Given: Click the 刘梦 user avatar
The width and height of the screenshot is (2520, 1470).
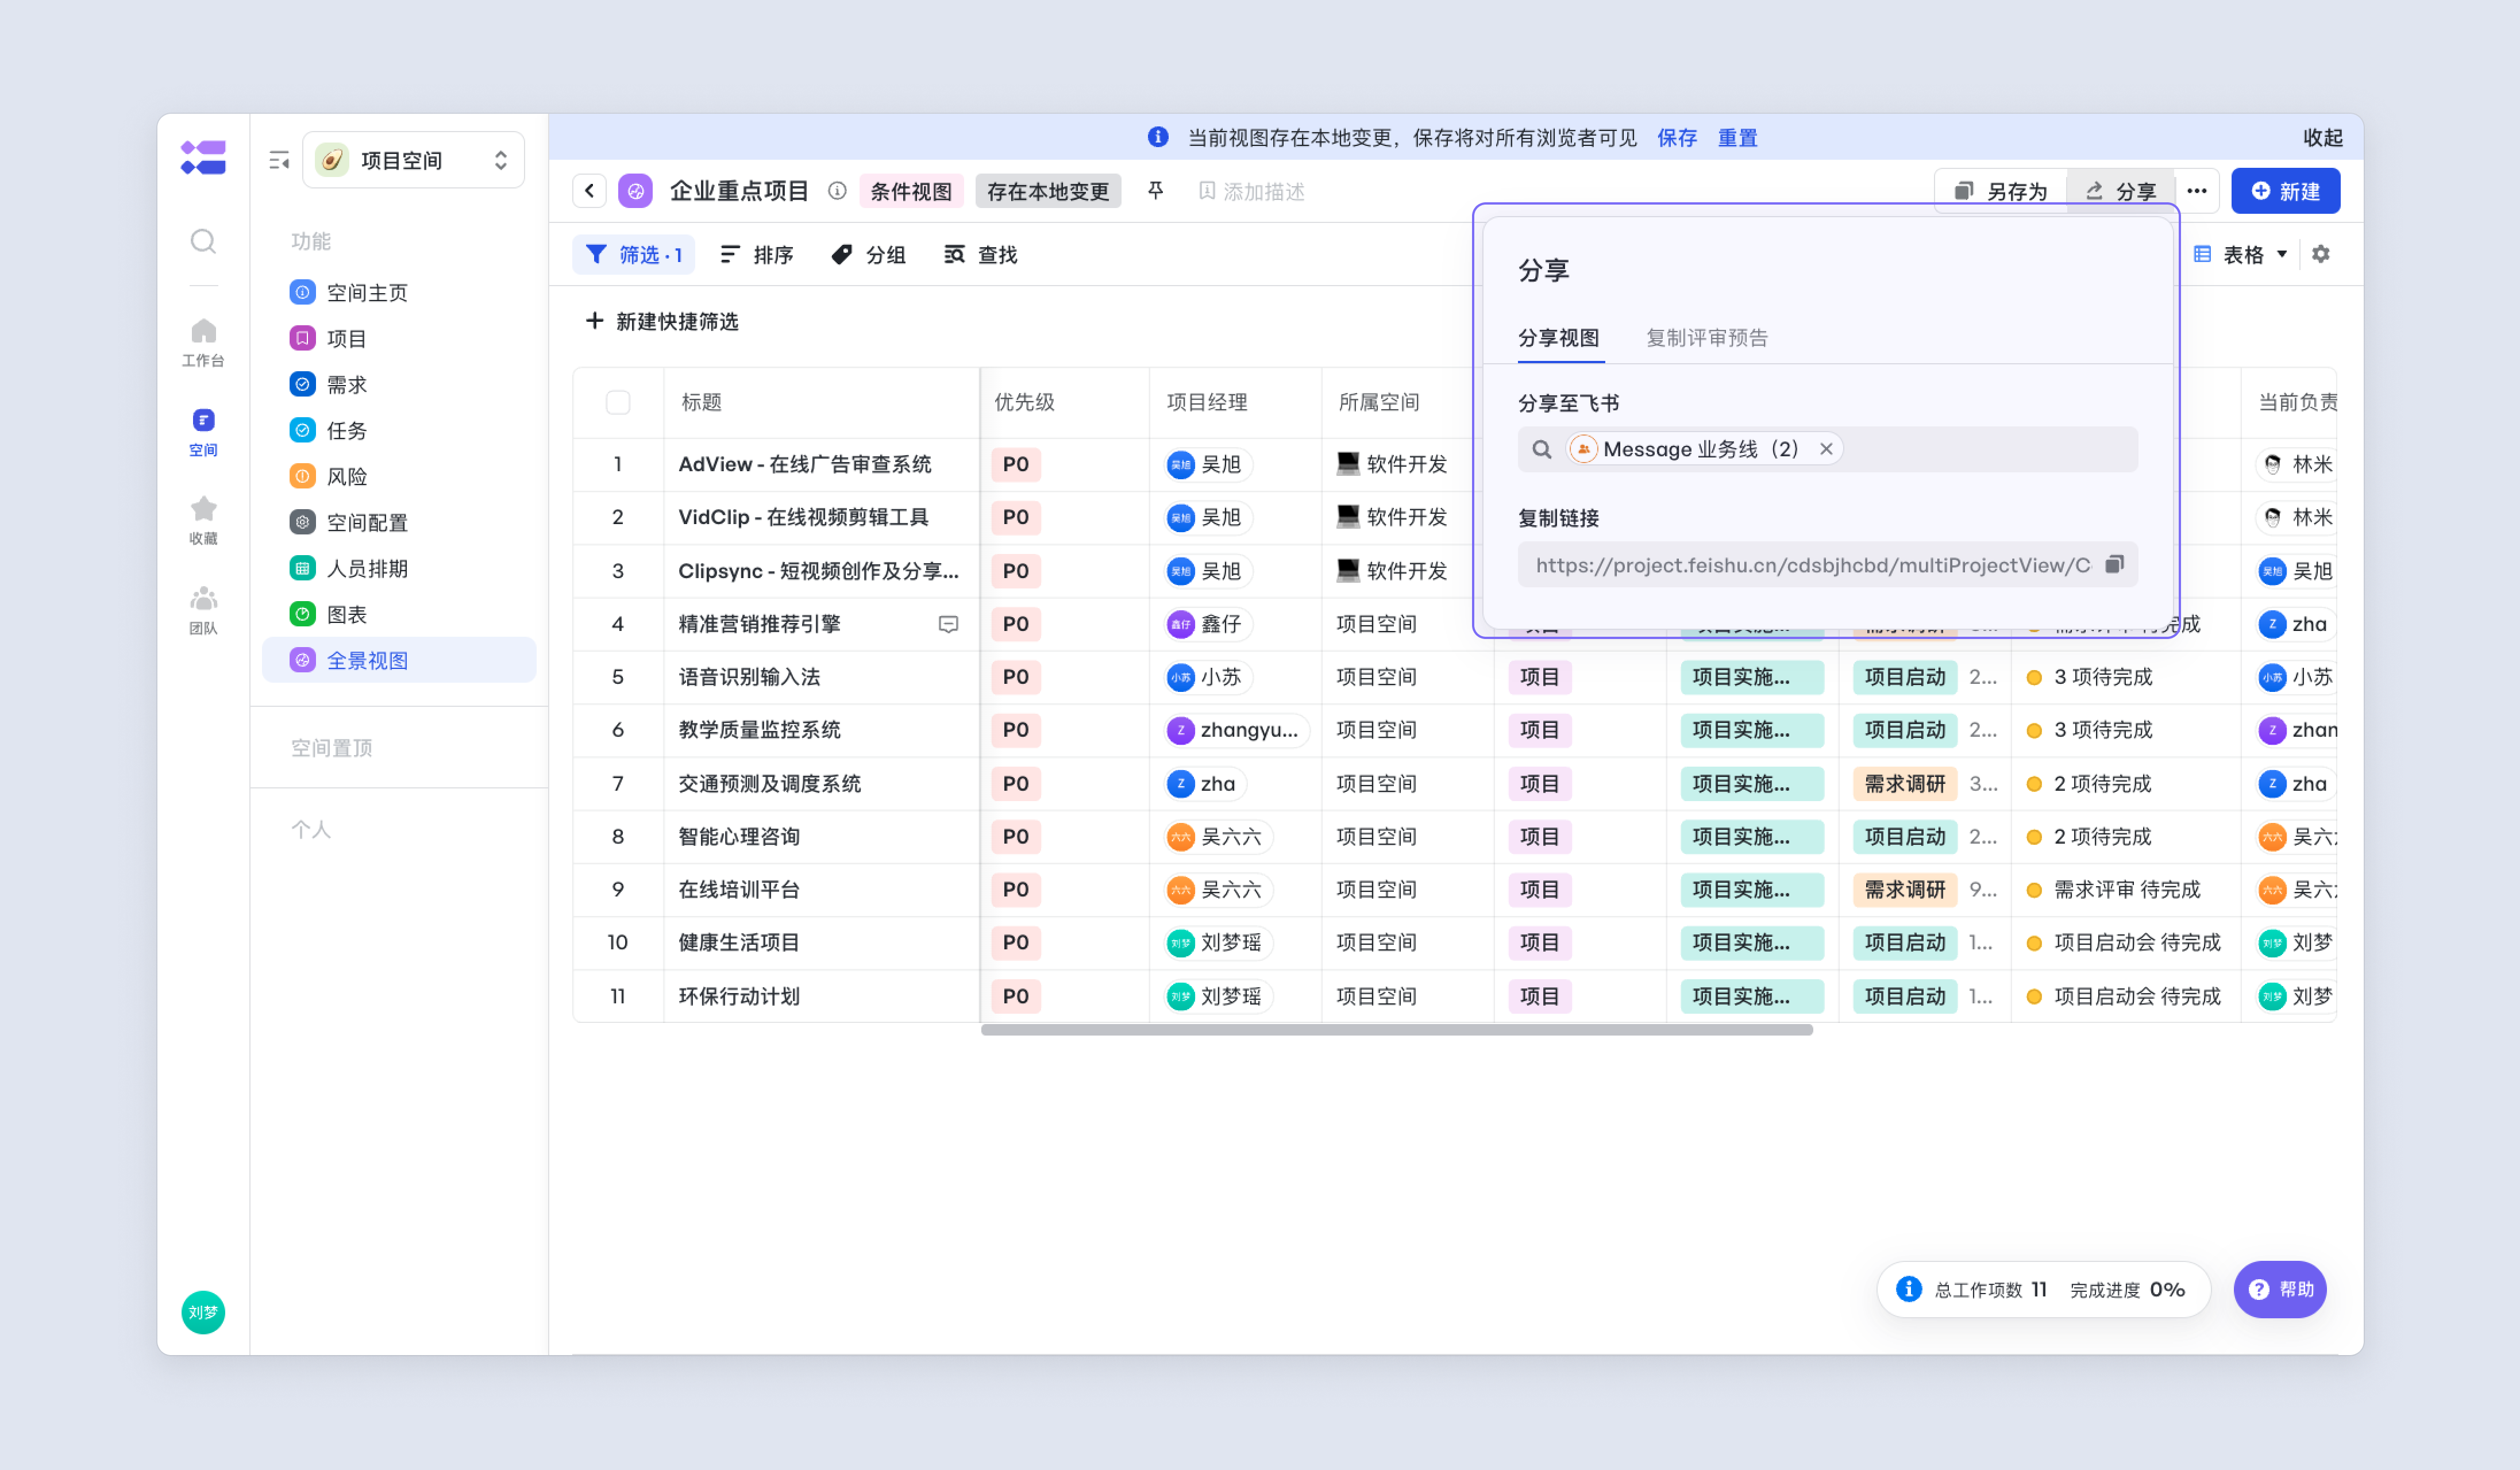Looking at the screenshot, I should tap(203, 1312).
